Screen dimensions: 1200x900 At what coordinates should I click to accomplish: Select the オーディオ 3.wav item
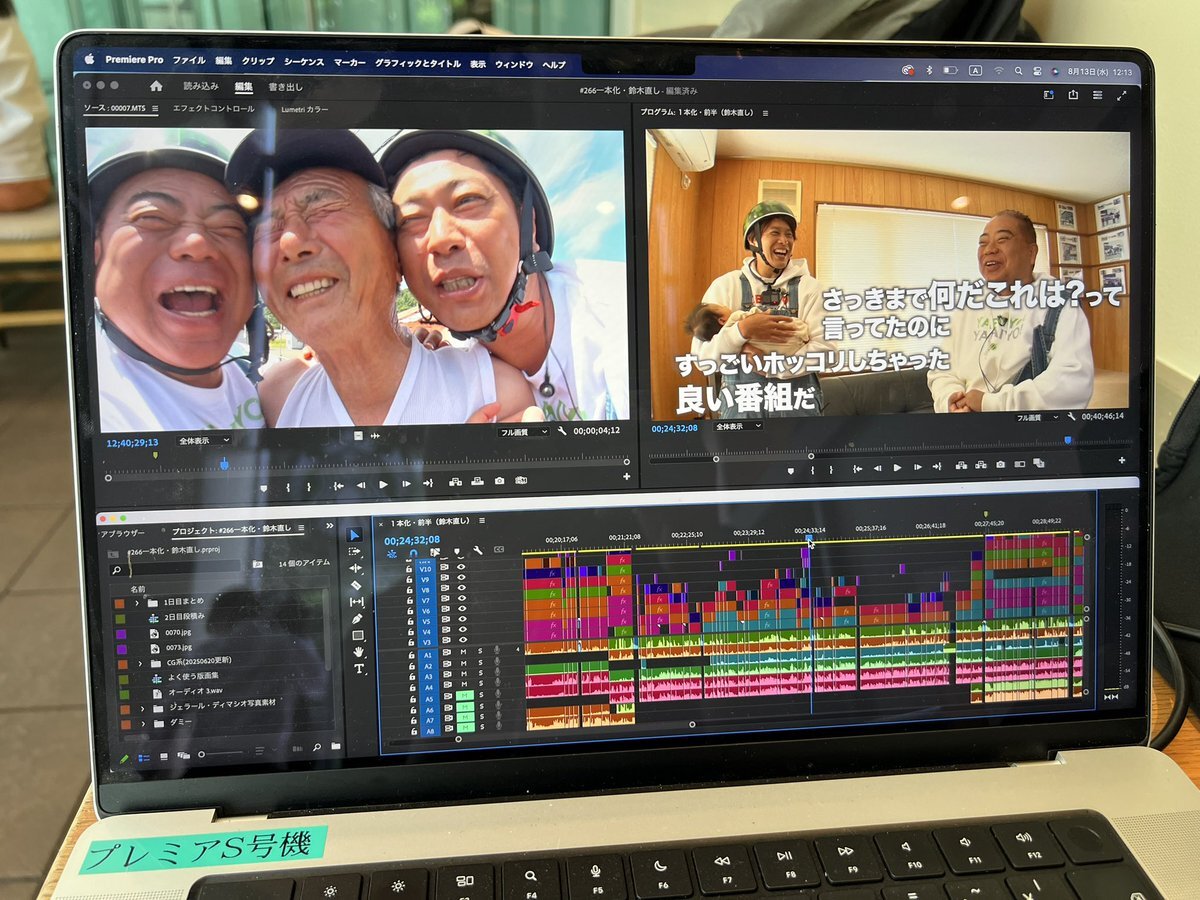pyautogui.click(x=195, y=691)
